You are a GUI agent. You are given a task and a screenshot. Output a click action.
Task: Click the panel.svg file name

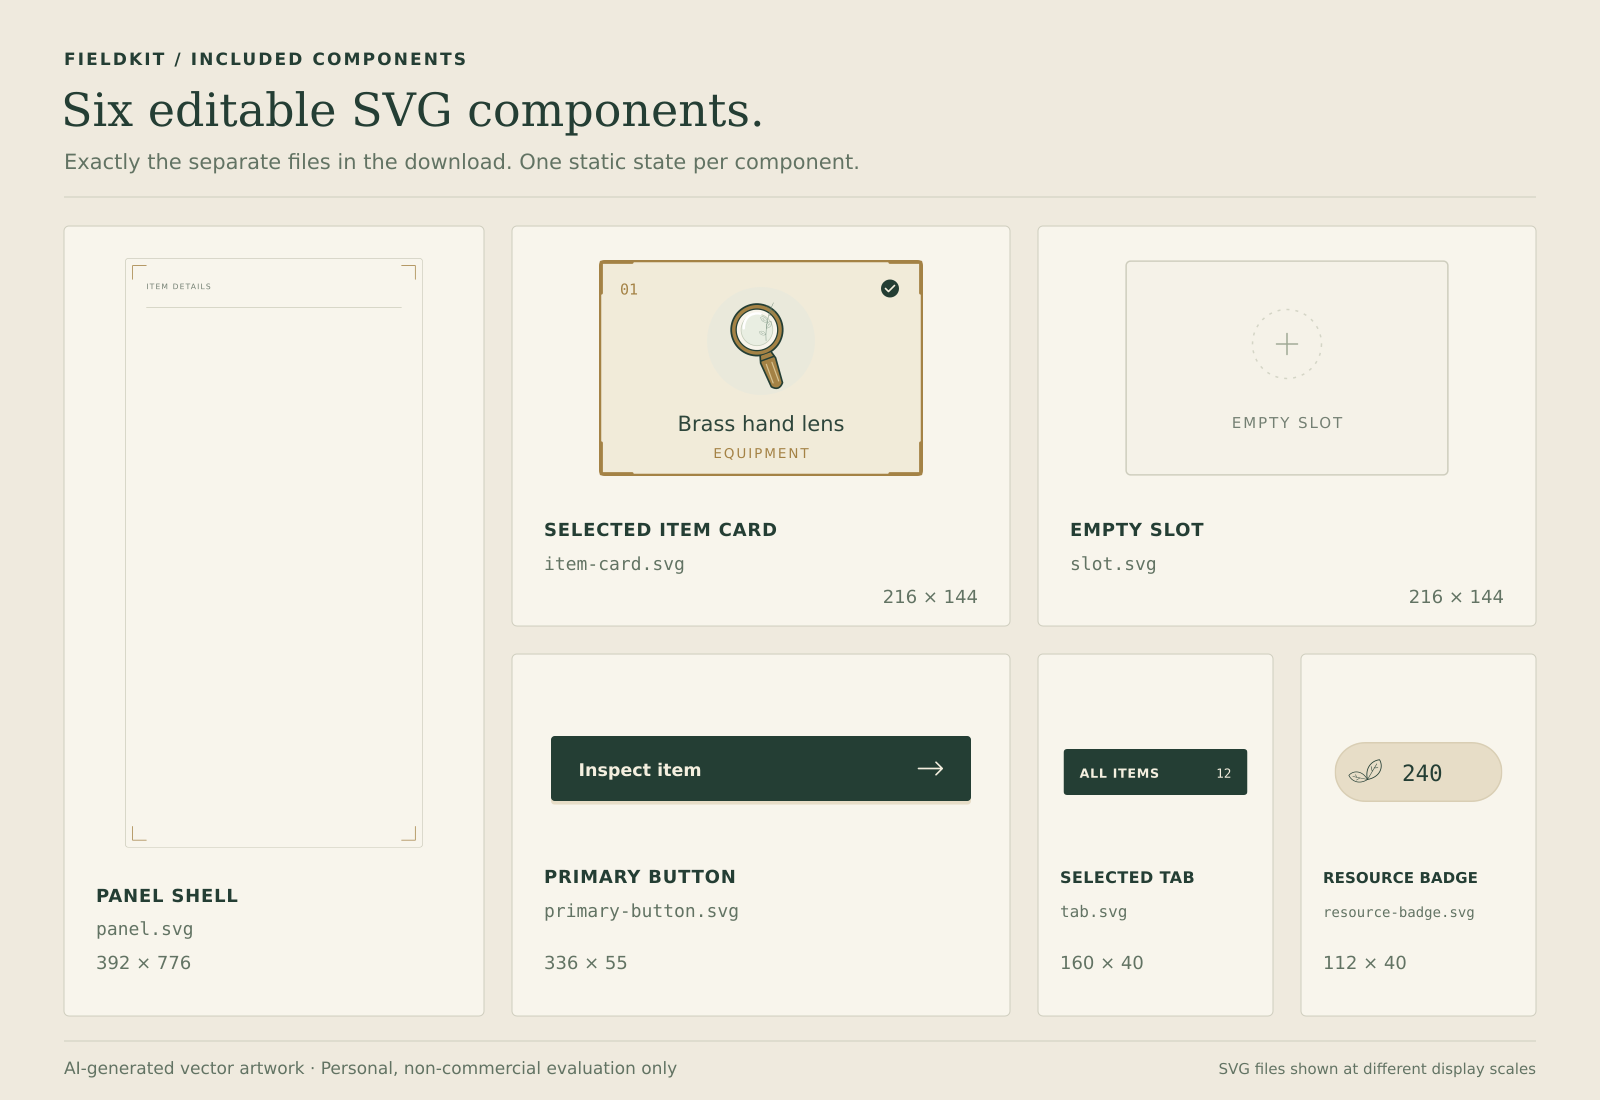(145, 929)
